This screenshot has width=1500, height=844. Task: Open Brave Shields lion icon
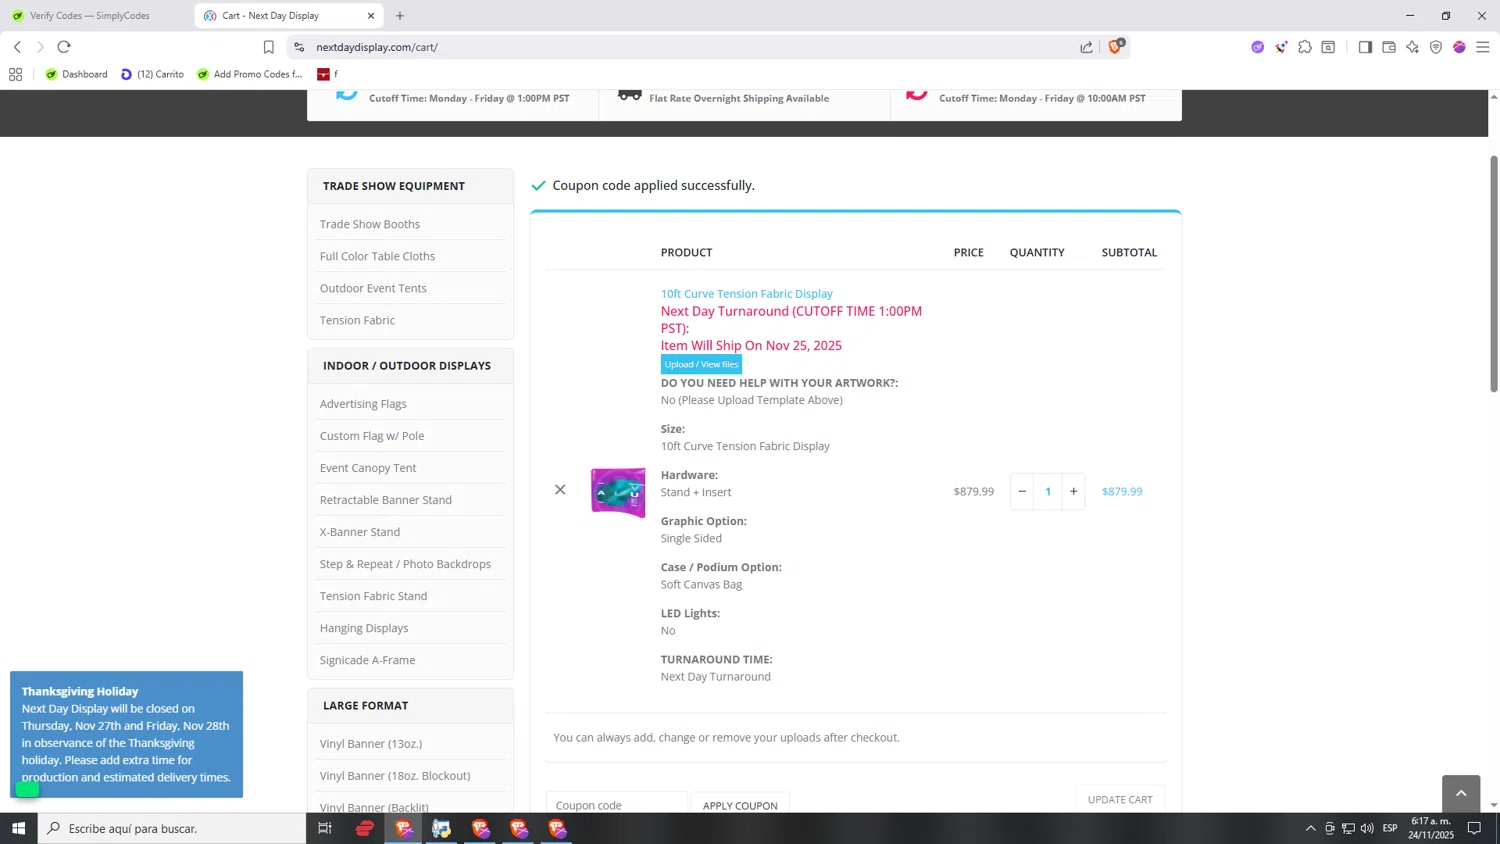[x=1115, y=47]
